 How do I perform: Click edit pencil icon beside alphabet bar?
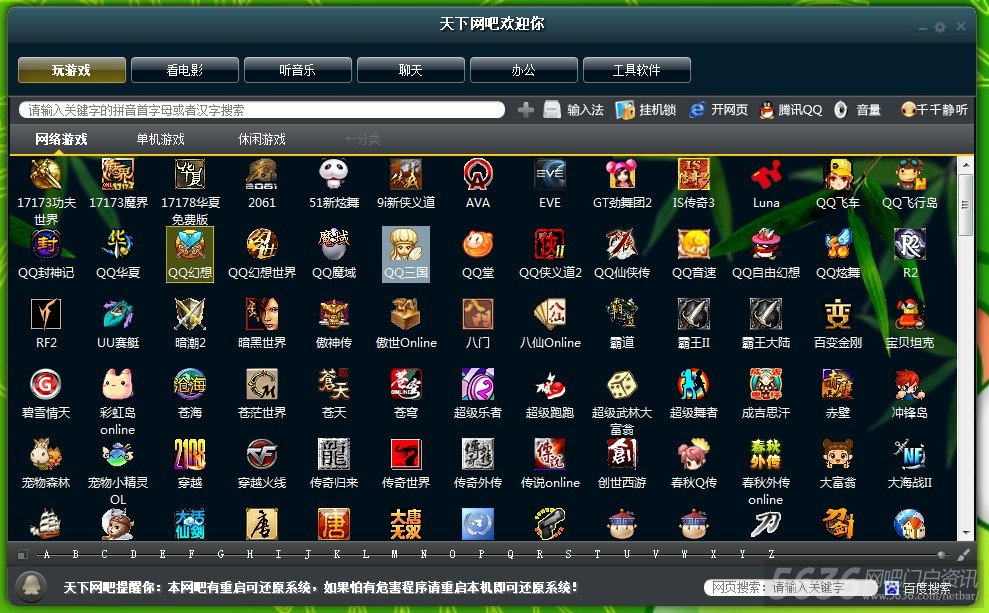[x=963, y=555]
